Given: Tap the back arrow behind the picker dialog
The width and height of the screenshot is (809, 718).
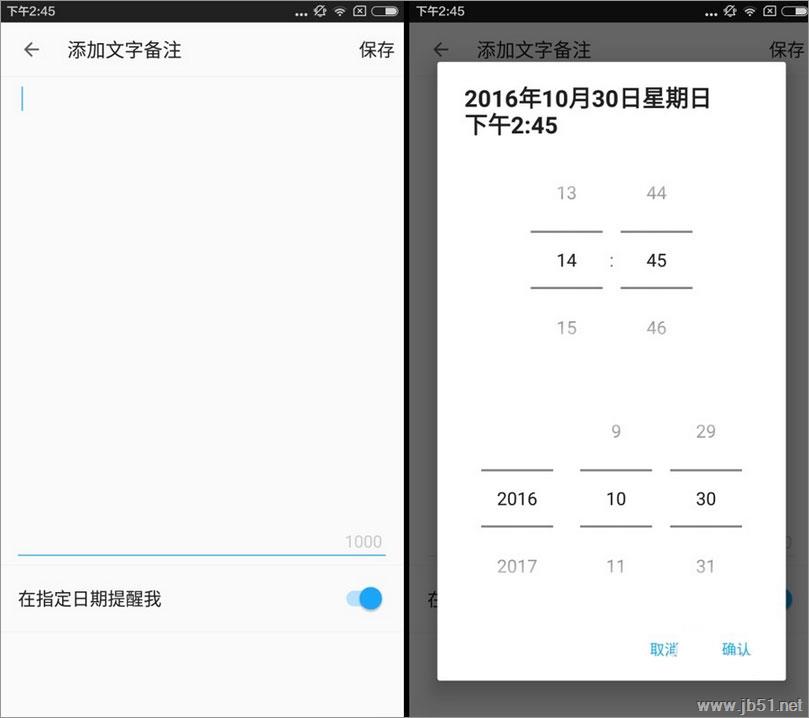Looking at the screenshot, I should [440, 50].
